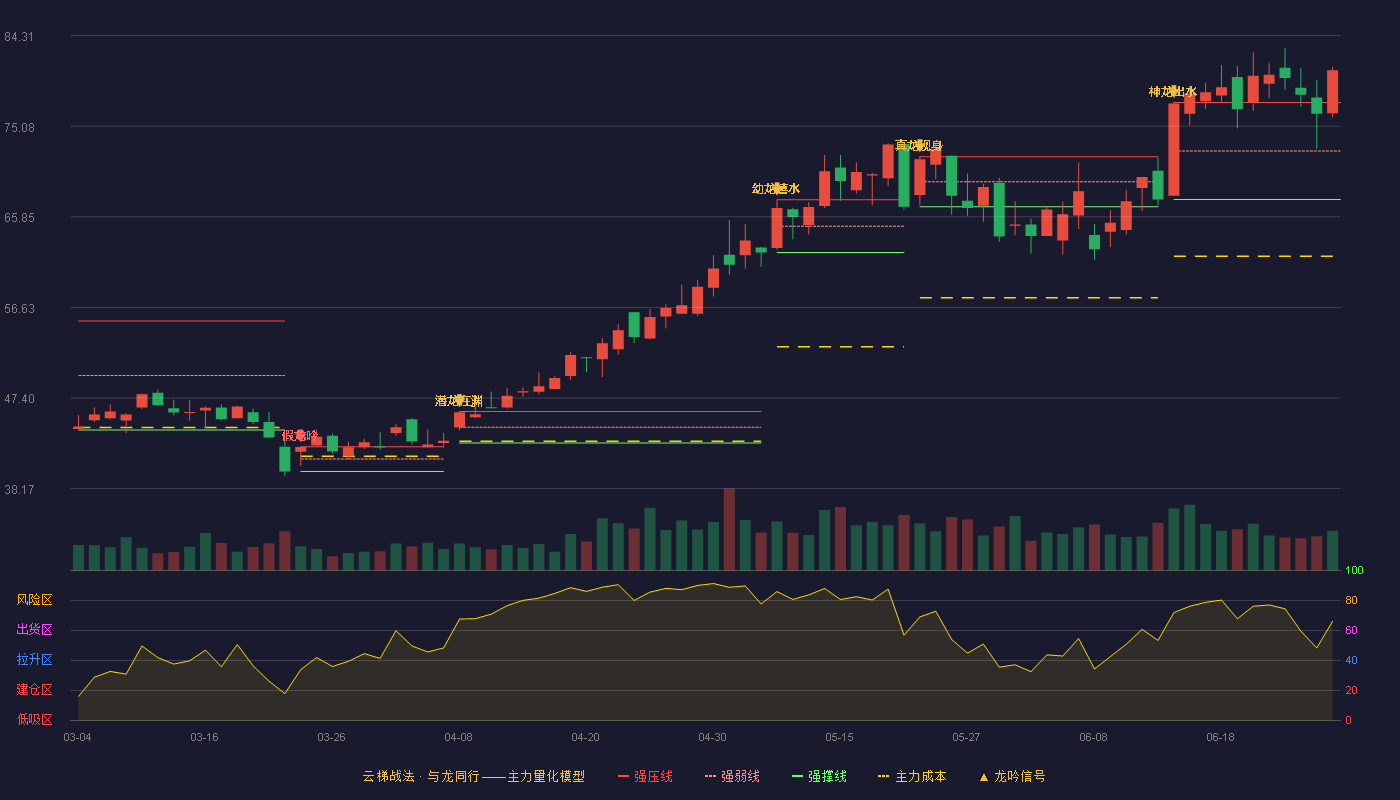Click the 75.08 price axis label
1400x800 pixels.
19,127
